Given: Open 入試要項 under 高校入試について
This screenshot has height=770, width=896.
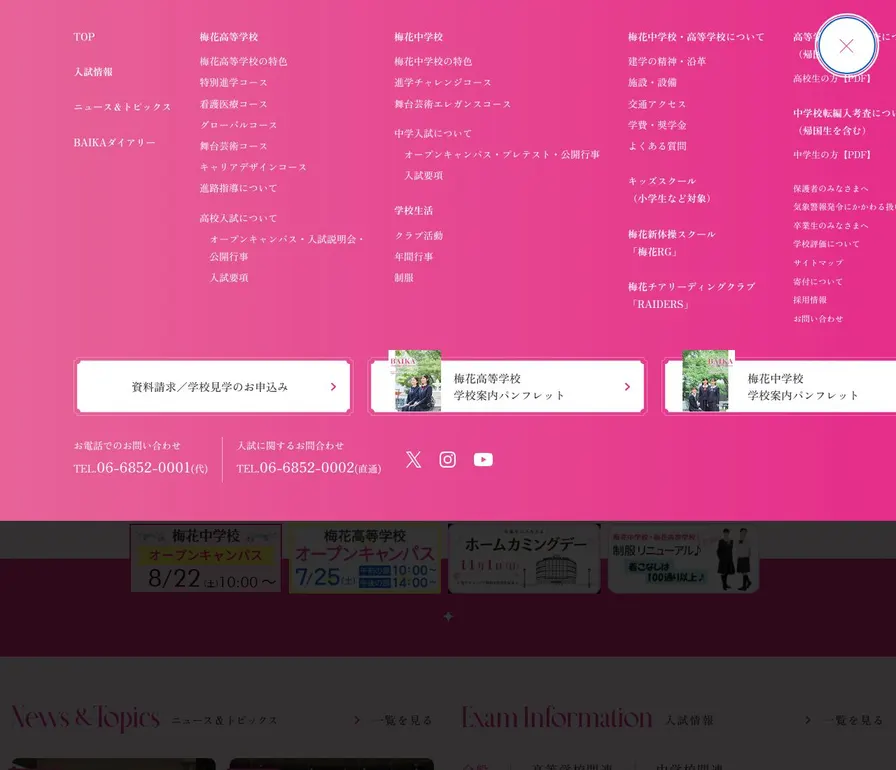Looking at the screenshot, I should pos(229,278).
